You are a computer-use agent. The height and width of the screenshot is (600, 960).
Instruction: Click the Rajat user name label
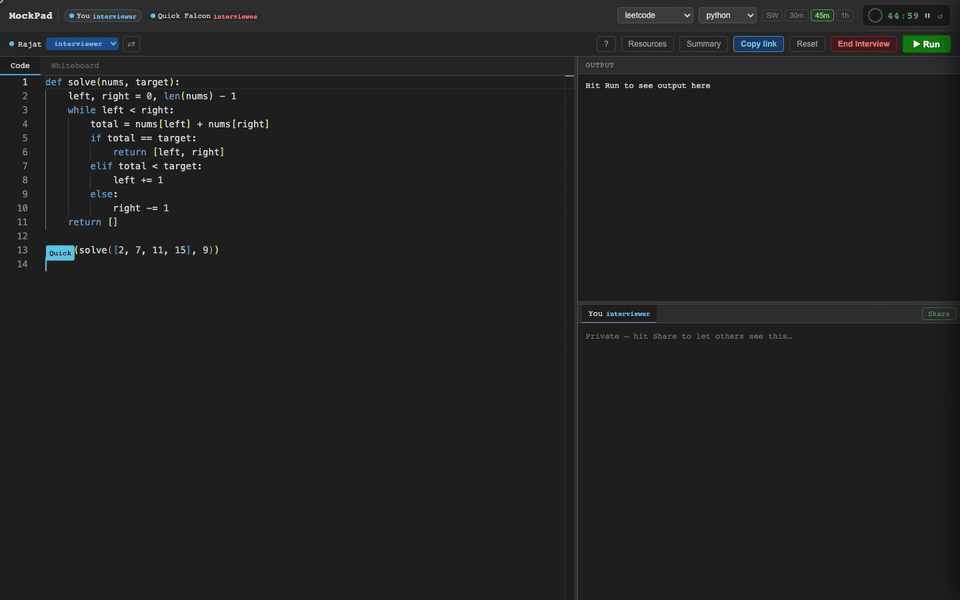(29, 44)
